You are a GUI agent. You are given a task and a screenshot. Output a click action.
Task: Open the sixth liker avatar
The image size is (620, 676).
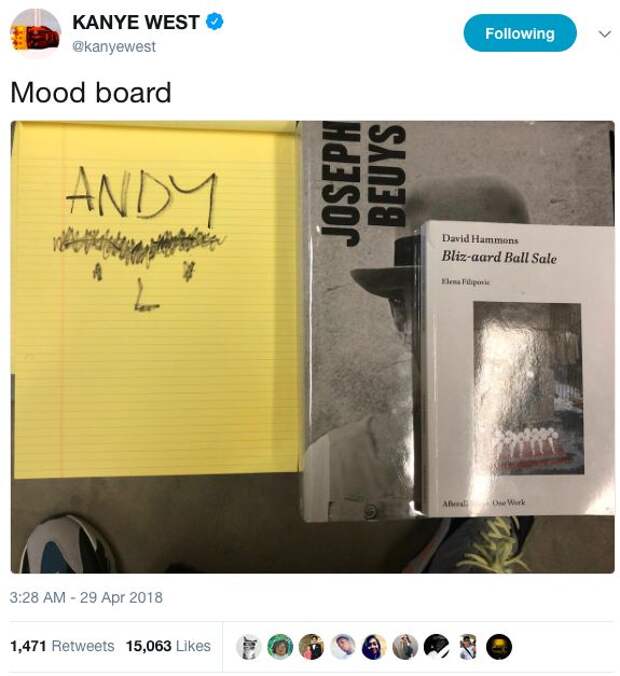(x=405, y=647)
